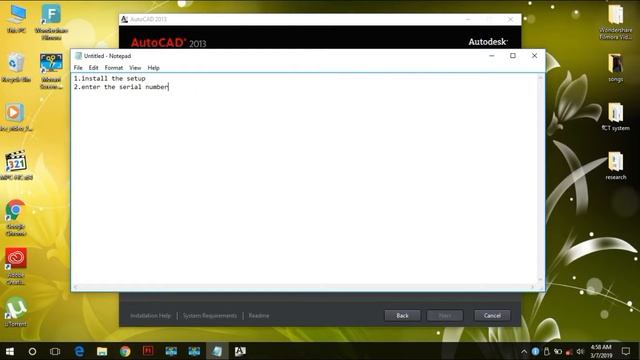640x360 pixels.
Task: Click the Notepad title bar icon
Action: pyautogui.click(x=78, y=56)
